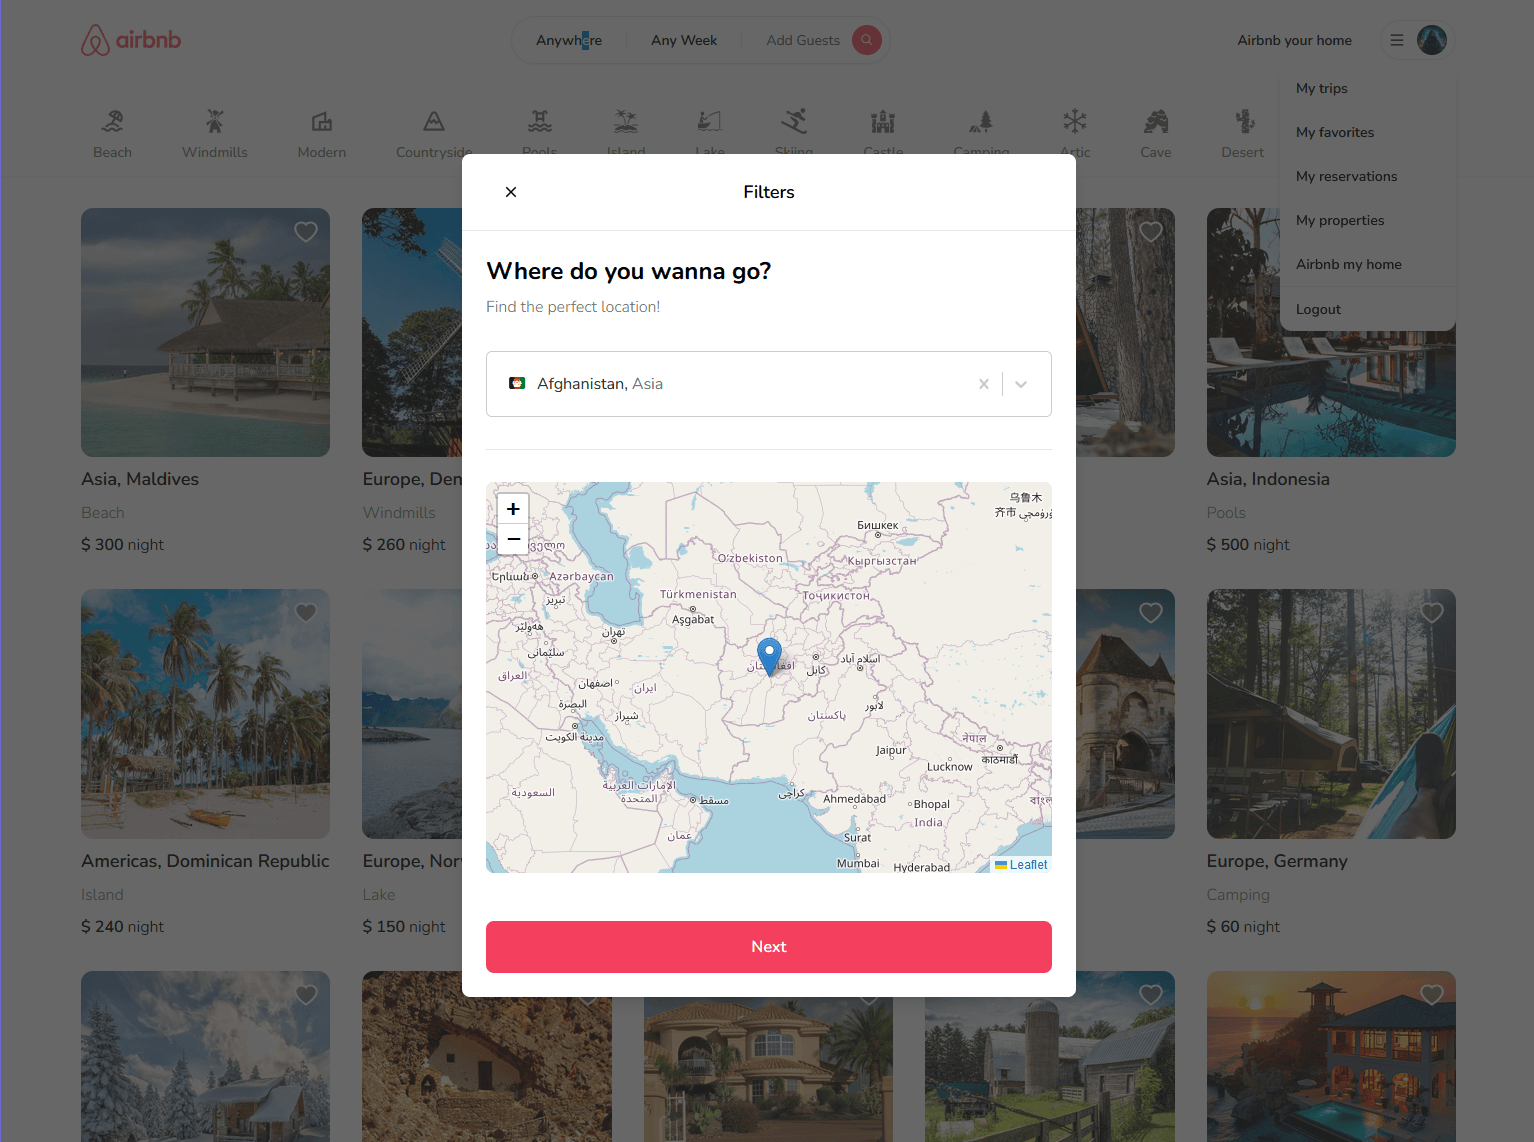Click the map location pin marker
Viewport: 1534px width, 1142px height.
pyautogui.click(x=769, y=655)
